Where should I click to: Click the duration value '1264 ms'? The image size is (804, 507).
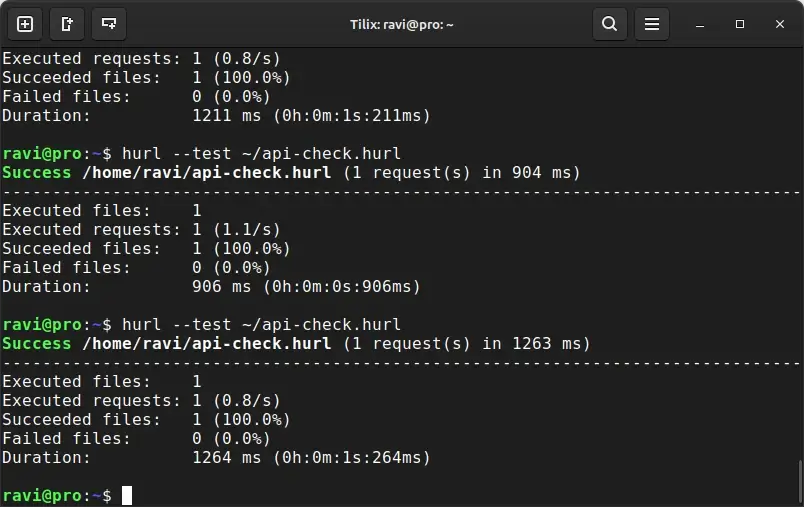coord(227,457)
